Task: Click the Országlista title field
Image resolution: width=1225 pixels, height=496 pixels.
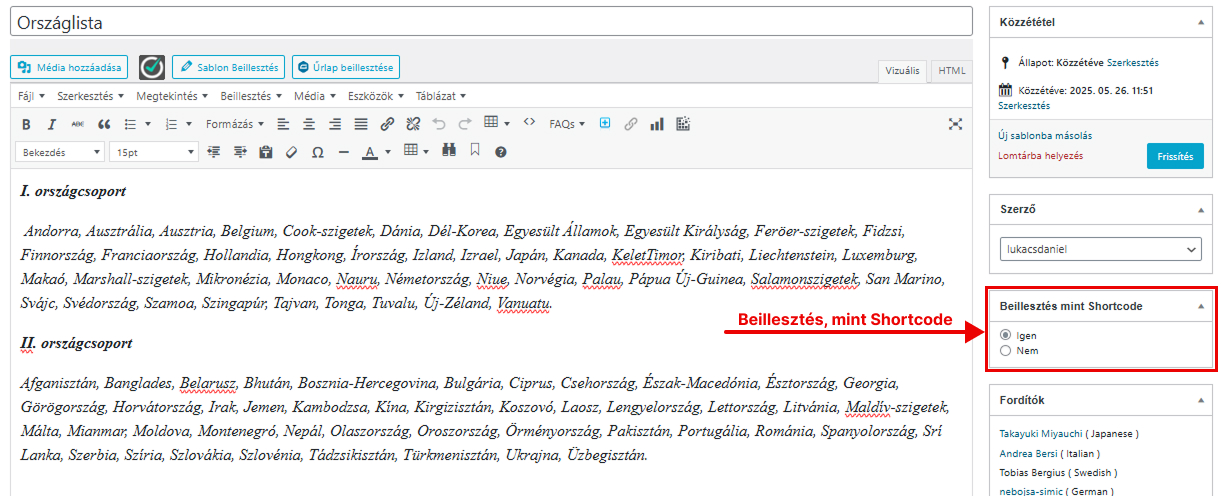Action: click(491, 22)
